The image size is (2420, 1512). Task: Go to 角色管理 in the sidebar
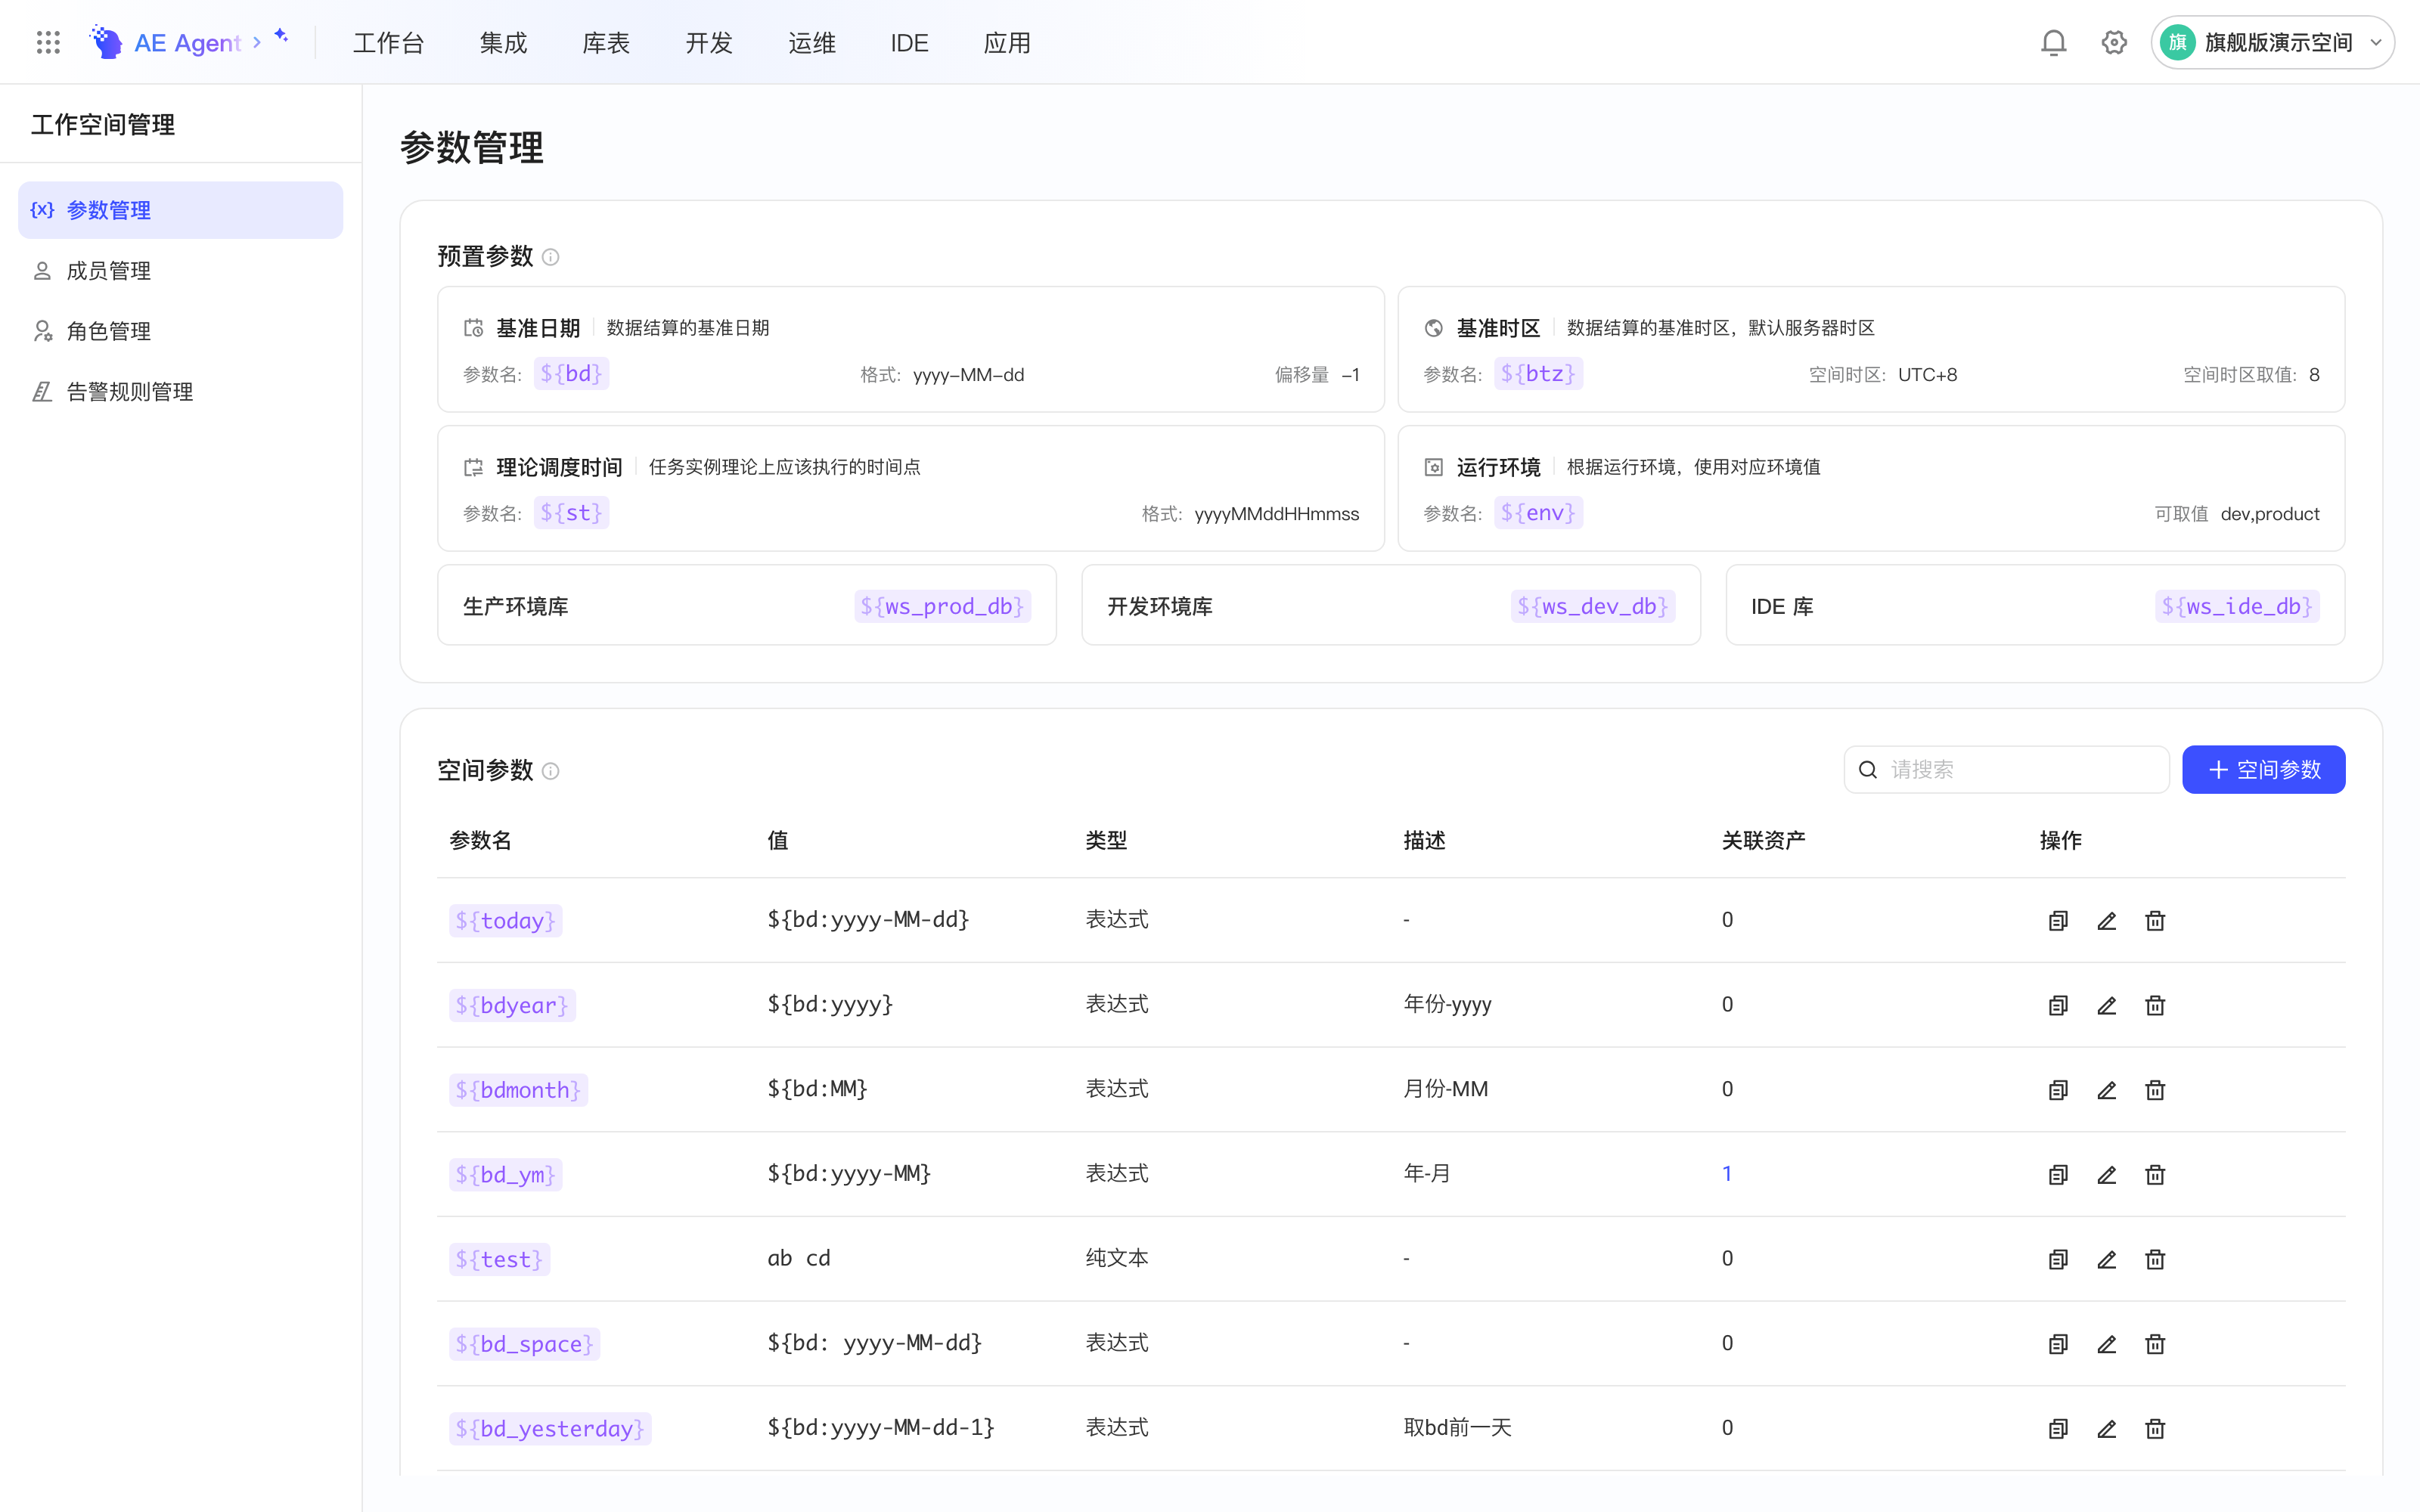[180, 331]
